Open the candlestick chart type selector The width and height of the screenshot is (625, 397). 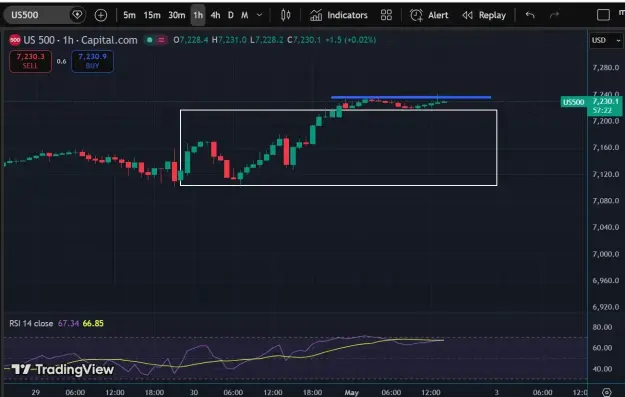tap(285, 15)
